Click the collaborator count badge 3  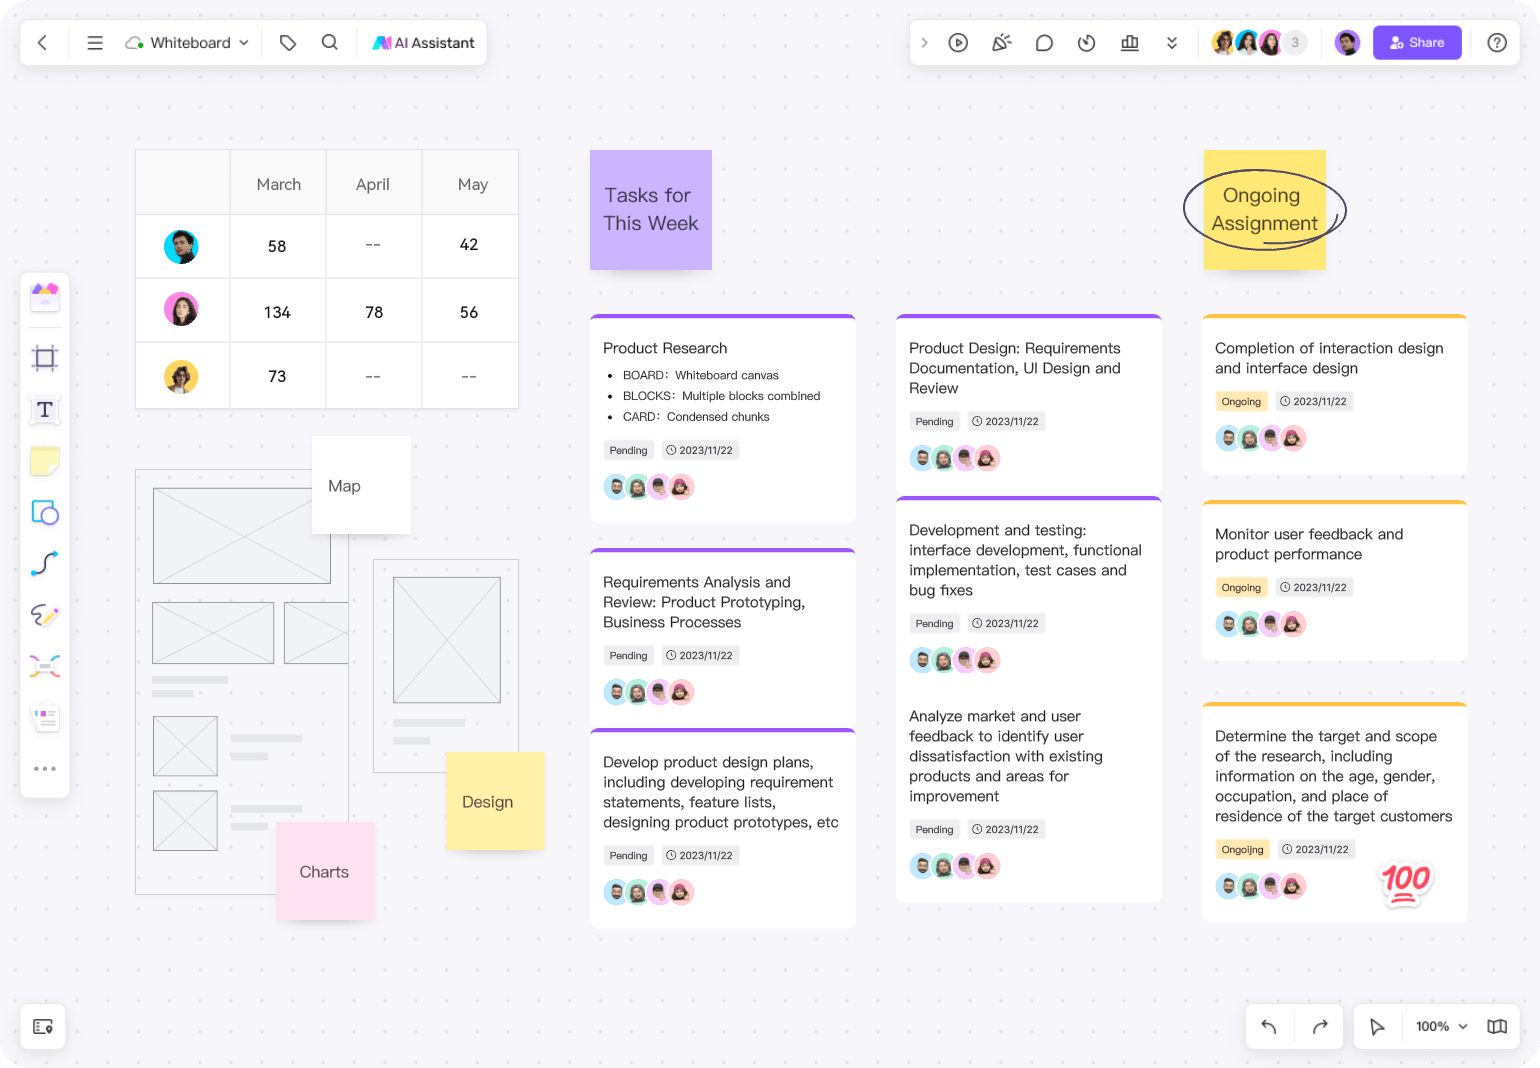pos(1295,43)
